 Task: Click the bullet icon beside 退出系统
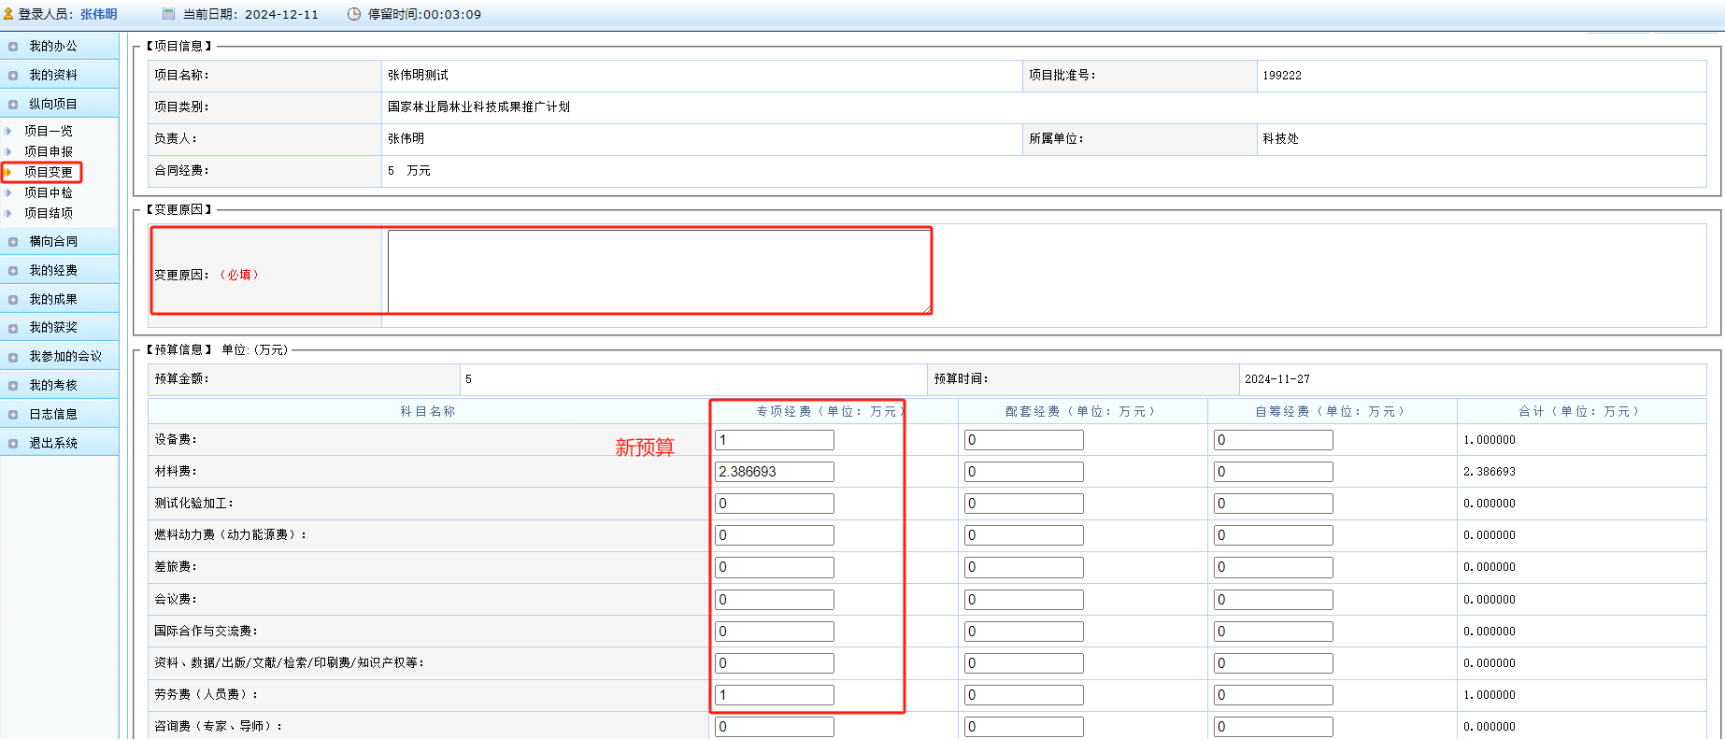click(13, 444)
